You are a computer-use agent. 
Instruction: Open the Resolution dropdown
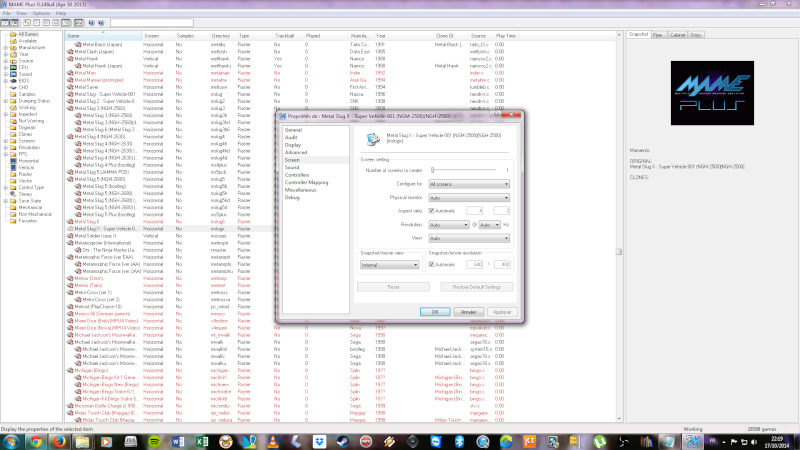(448, 224)
